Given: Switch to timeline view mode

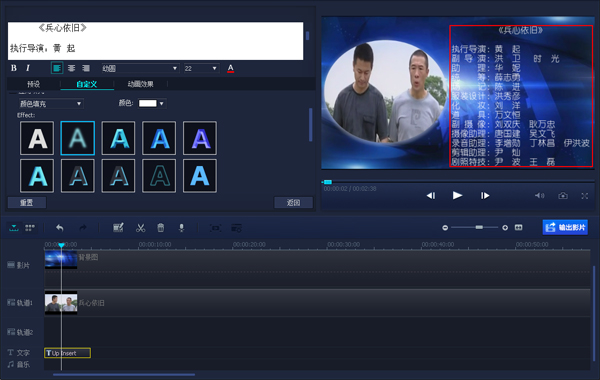Looking at the screenshot, I should [14, 228].
